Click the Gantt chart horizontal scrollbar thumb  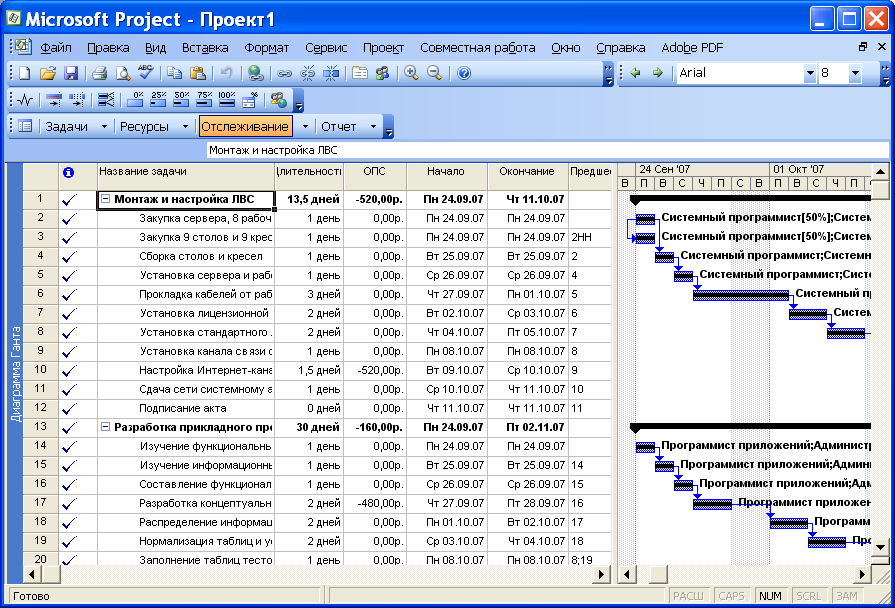point(659,574)
